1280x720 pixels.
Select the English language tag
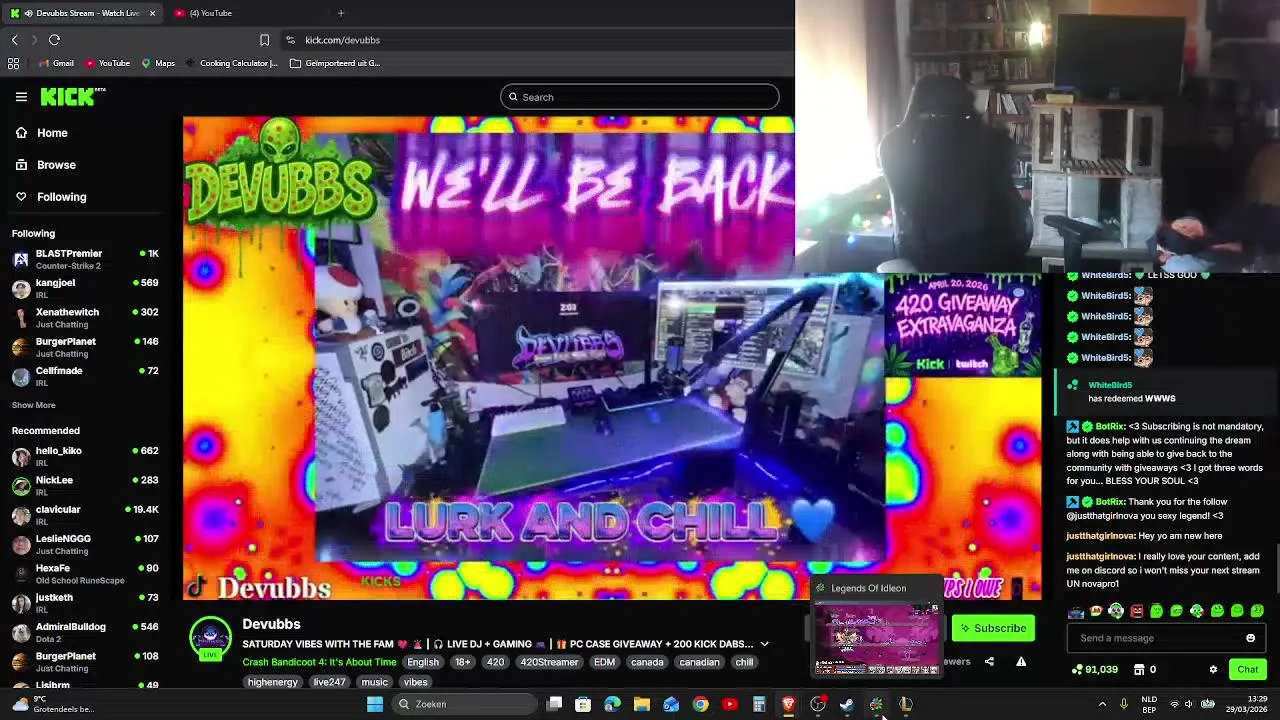423,662
